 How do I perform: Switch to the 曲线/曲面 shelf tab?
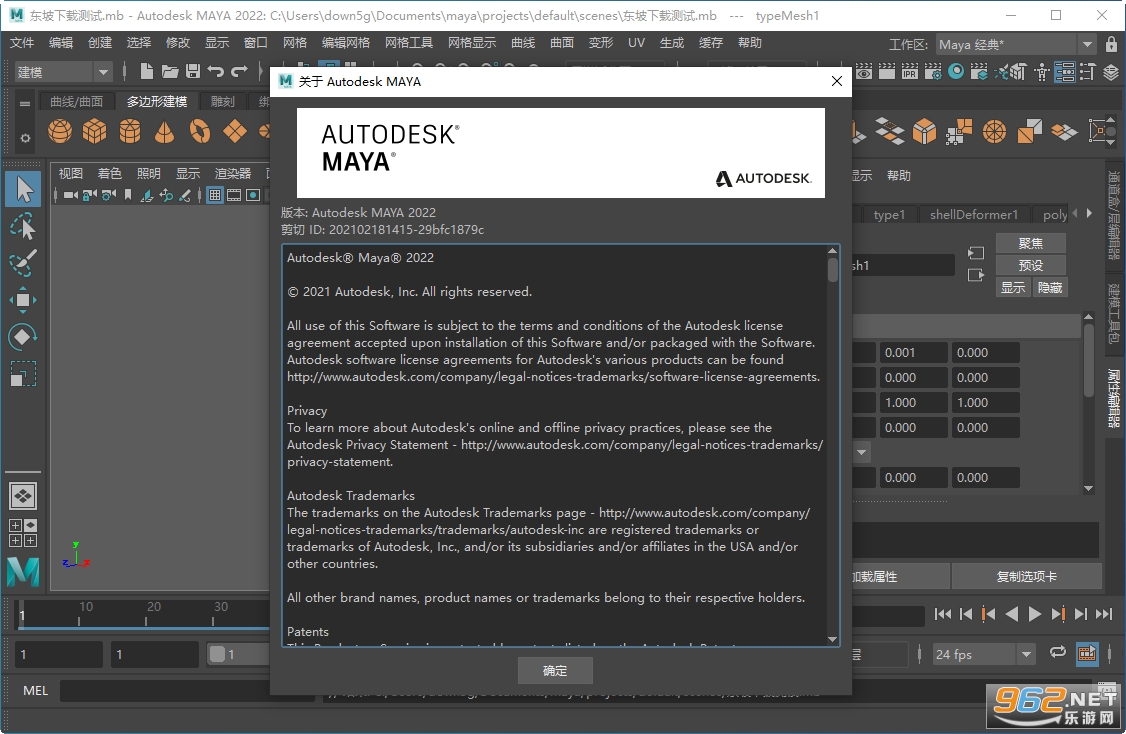pos(76,101)
